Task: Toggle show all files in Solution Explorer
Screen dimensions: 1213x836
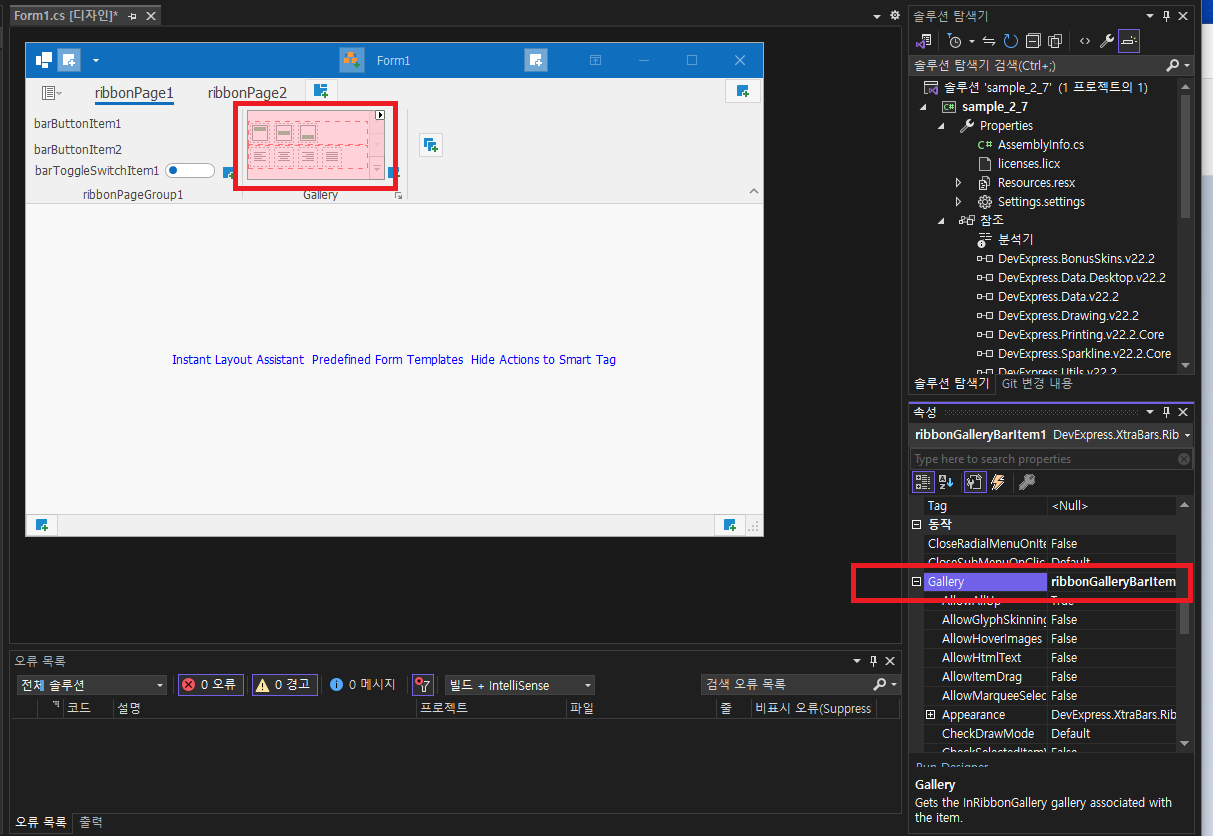Action: point(1055,41)
